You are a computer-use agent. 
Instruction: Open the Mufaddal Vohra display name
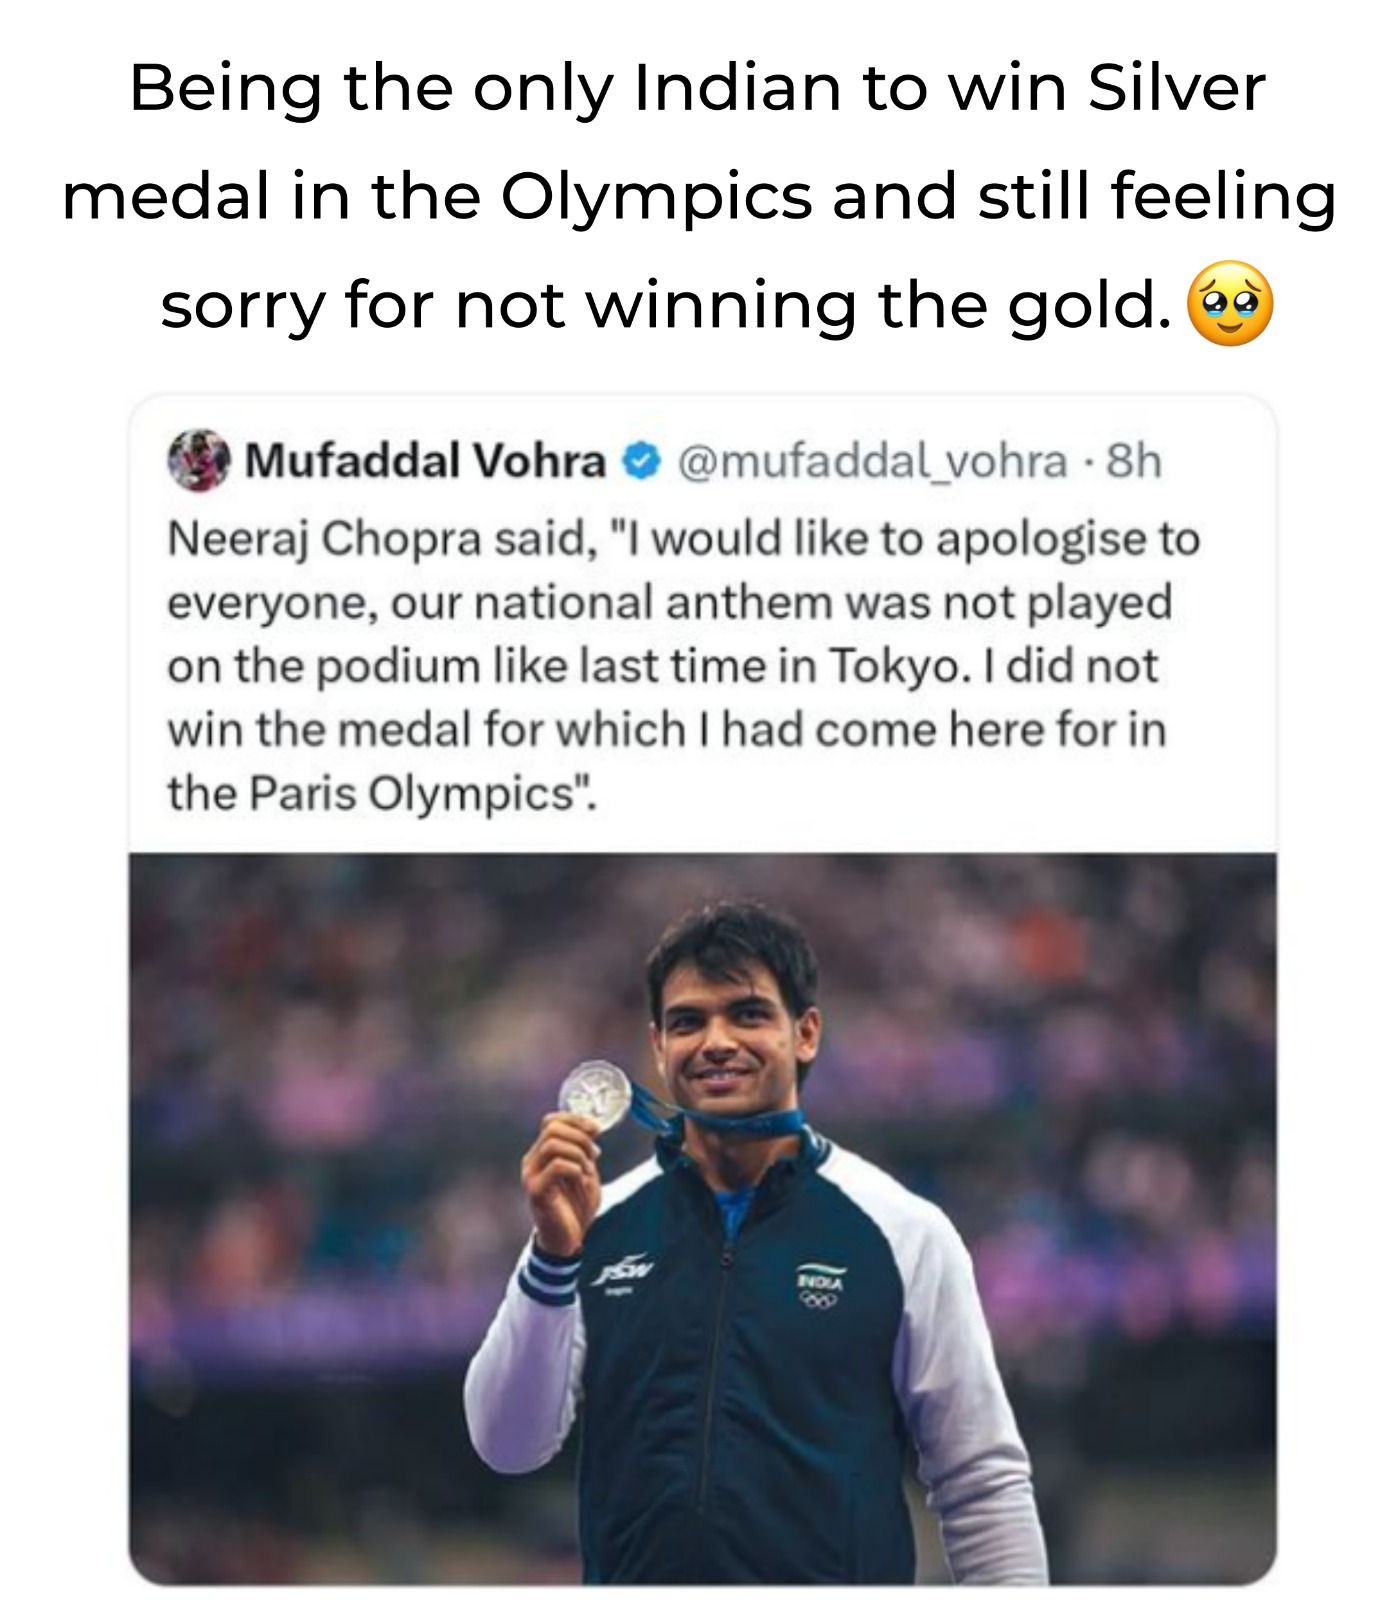point(425,461)
